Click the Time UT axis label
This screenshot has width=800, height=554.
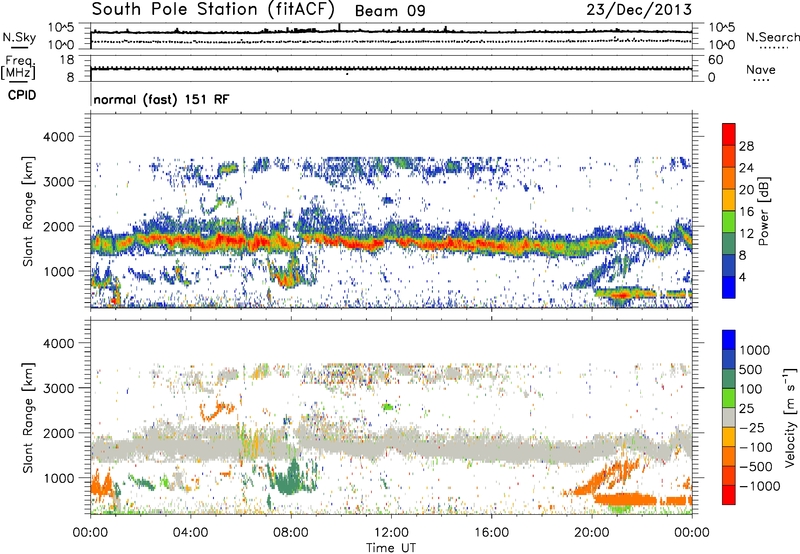tap(391, 548)
